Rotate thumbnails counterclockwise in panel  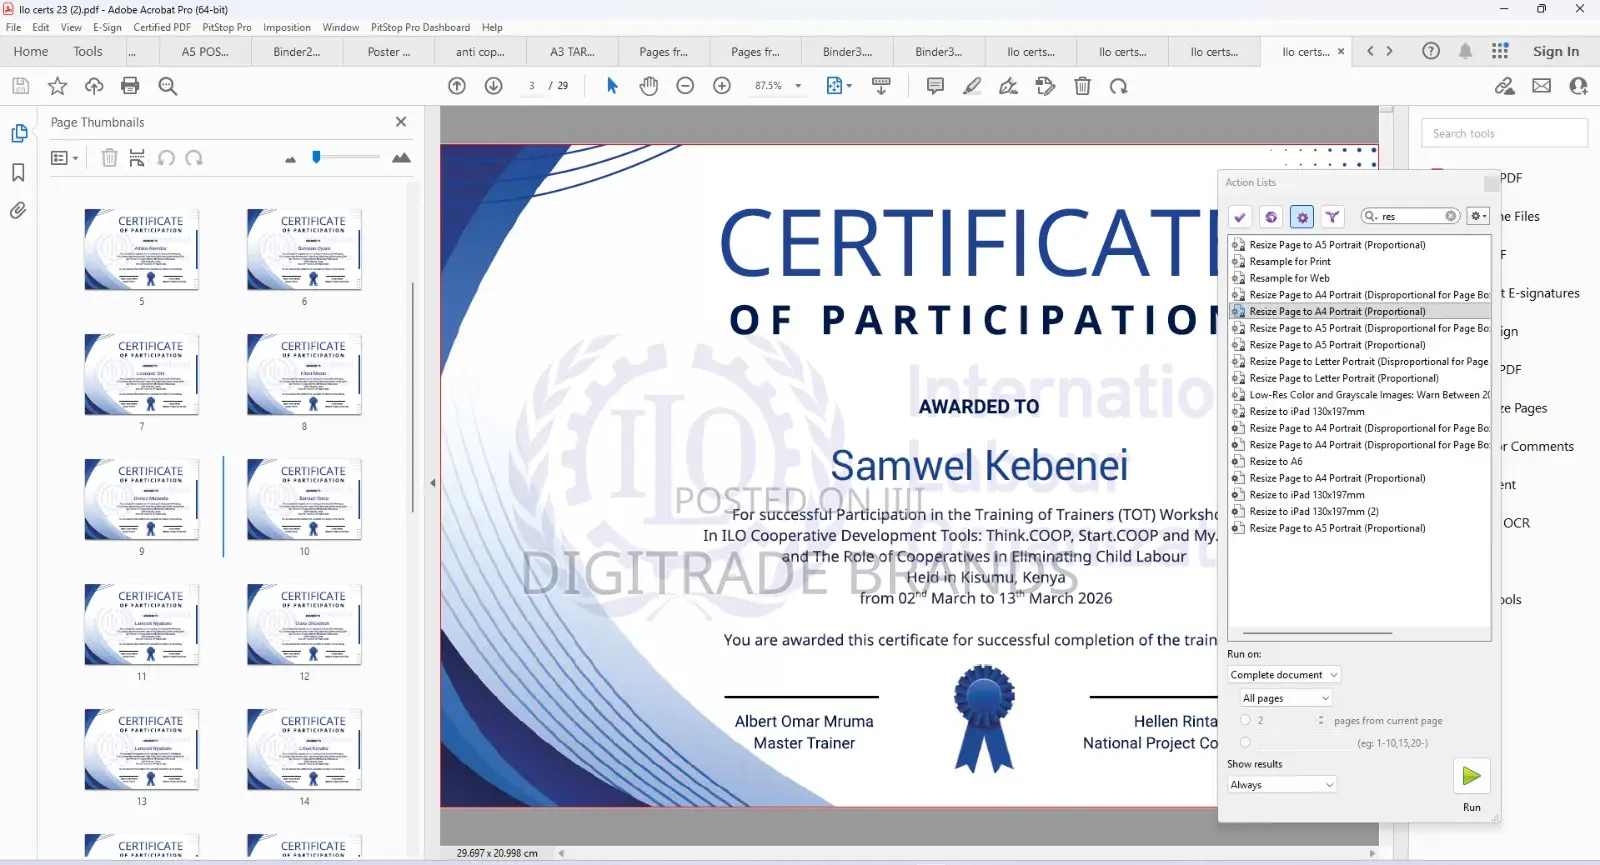coord(166,158)
